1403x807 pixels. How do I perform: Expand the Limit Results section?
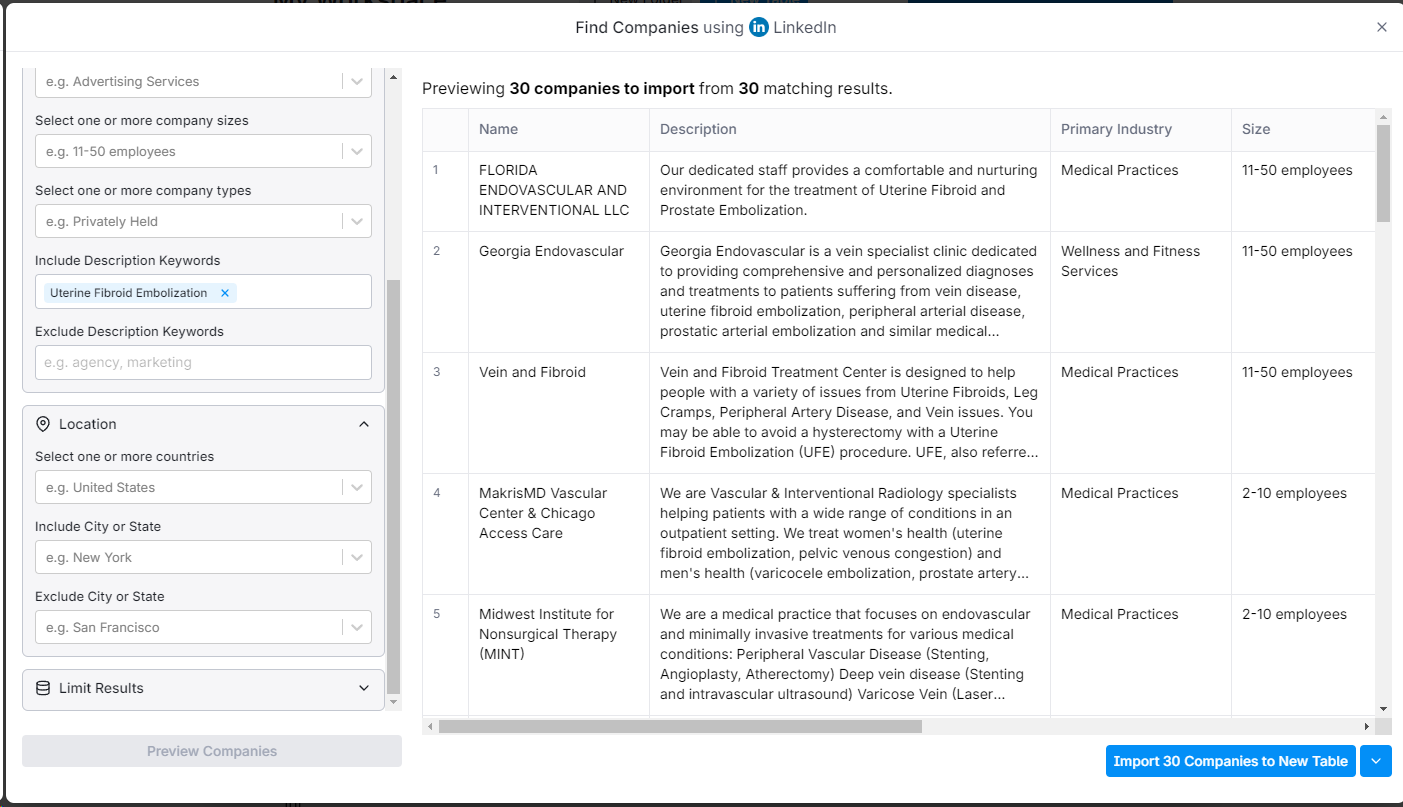pos(364,688)
